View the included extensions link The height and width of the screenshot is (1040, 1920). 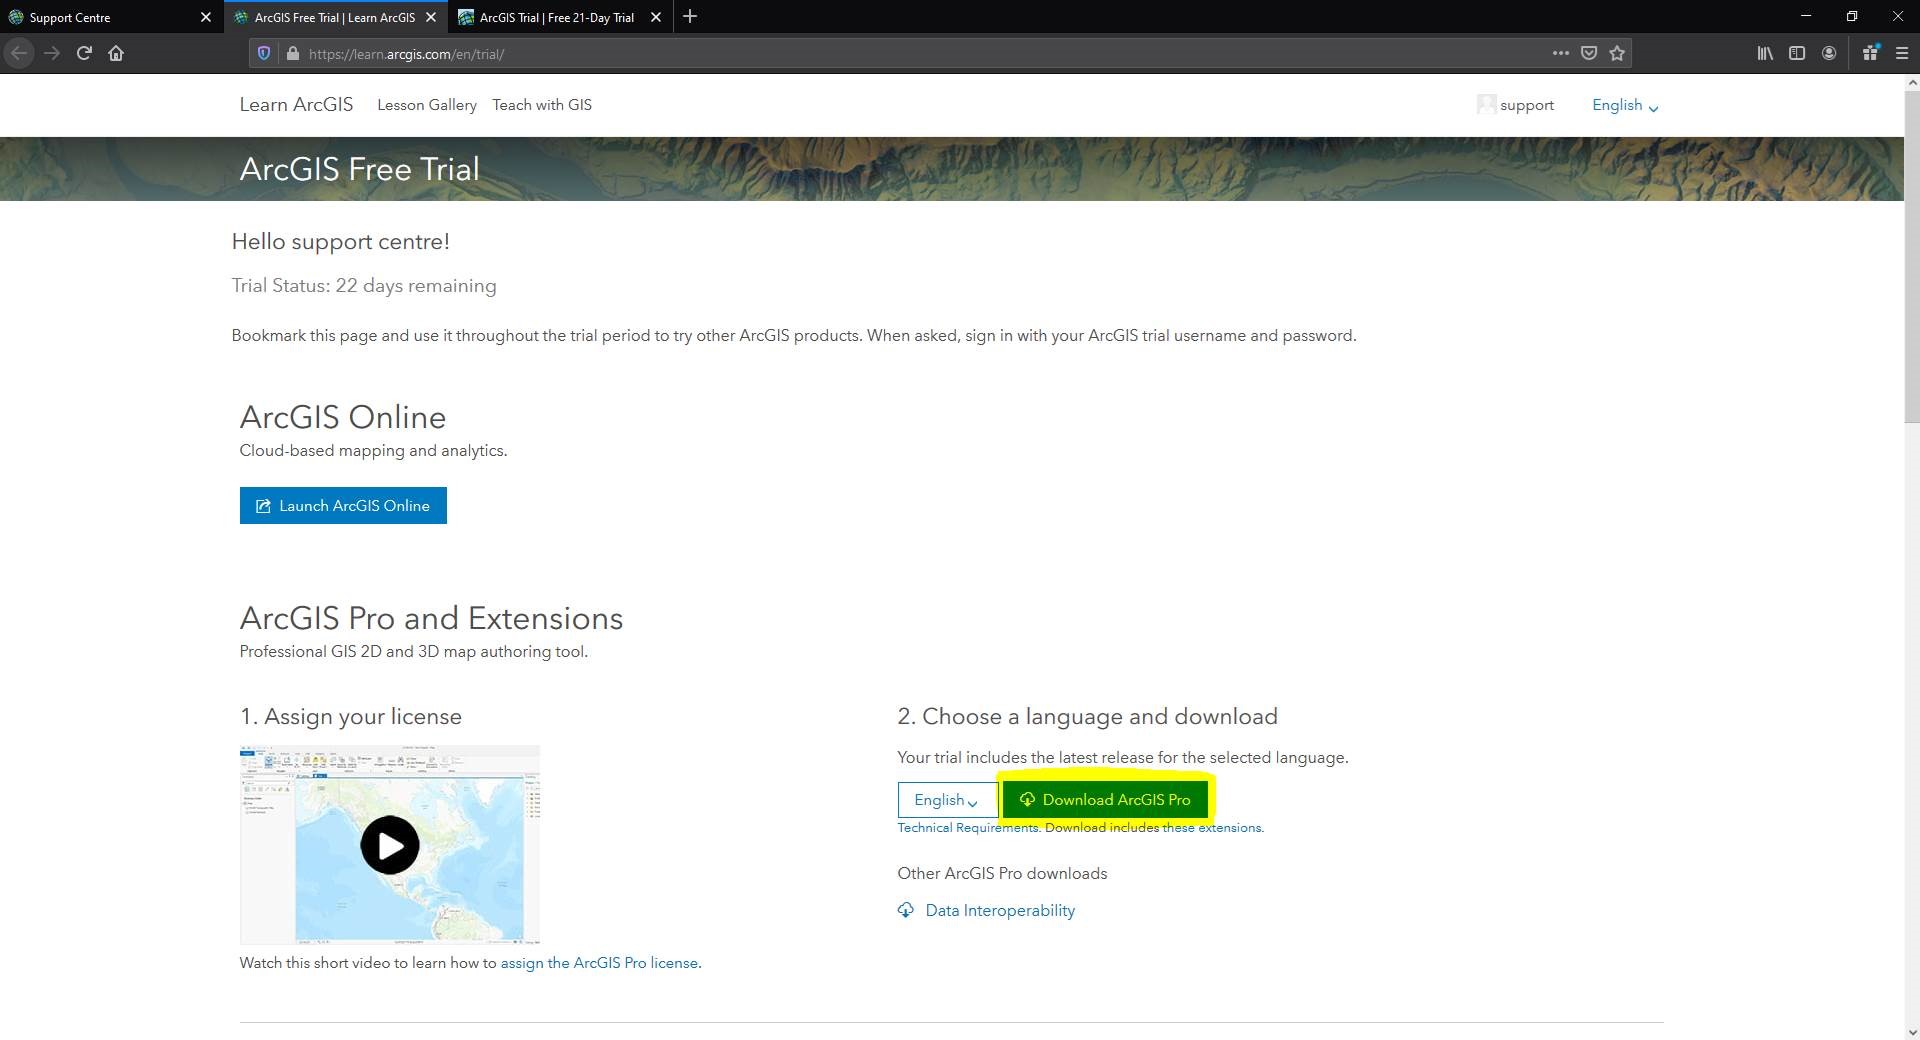(1212, 828)
